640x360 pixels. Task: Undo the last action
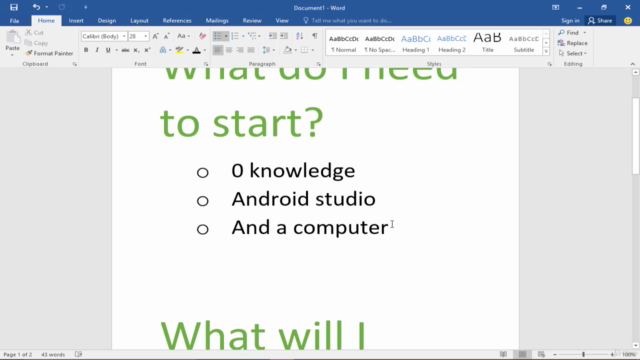[x=36, y=7]
